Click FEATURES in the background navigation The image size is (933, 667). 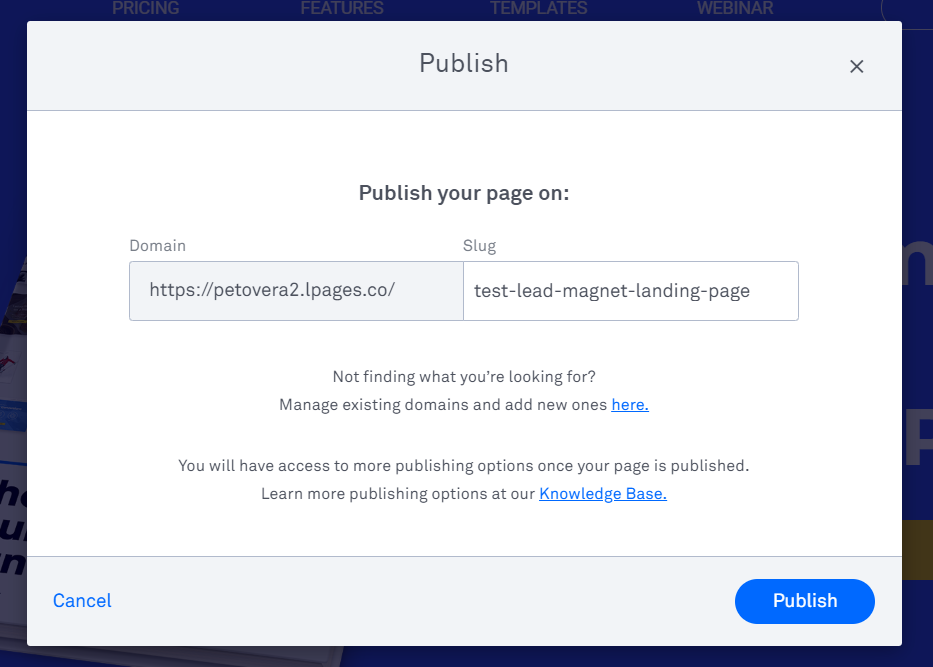tap(341, 9)
